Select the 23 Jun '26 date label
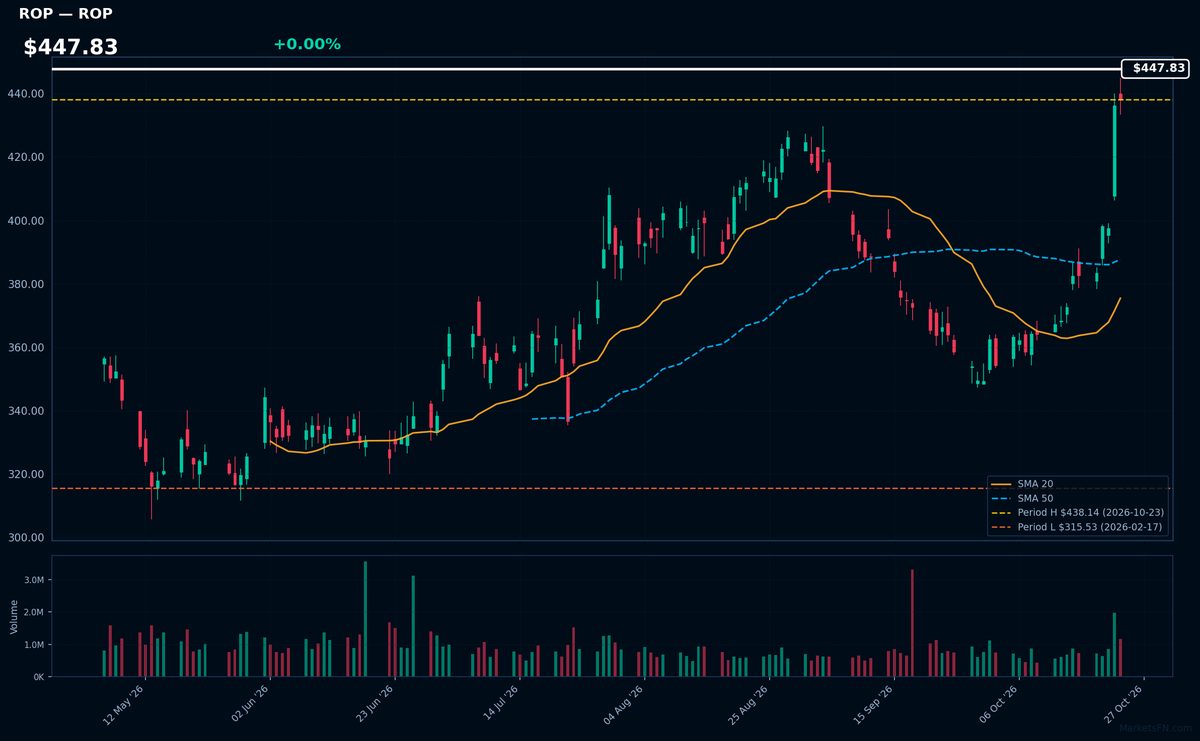 click(374, 703)
